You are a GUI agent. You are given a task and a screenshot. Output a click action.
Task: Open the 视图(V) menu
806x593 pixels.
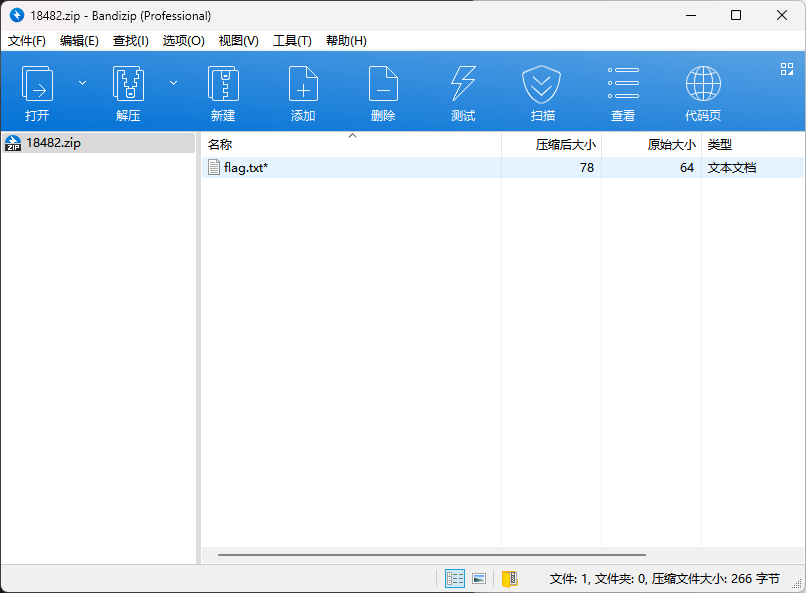pyautogui.click(x=239, y=41)
